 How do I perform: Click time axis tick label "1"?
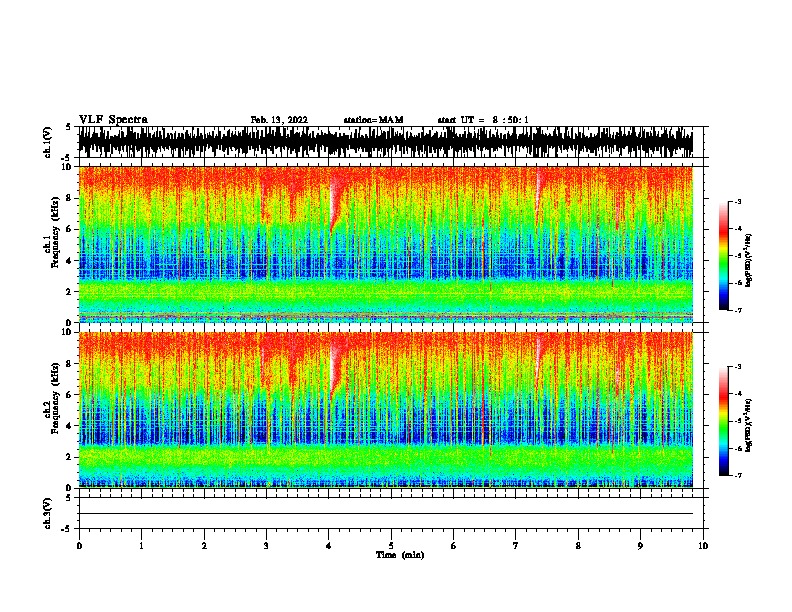(x=141, y=546)
